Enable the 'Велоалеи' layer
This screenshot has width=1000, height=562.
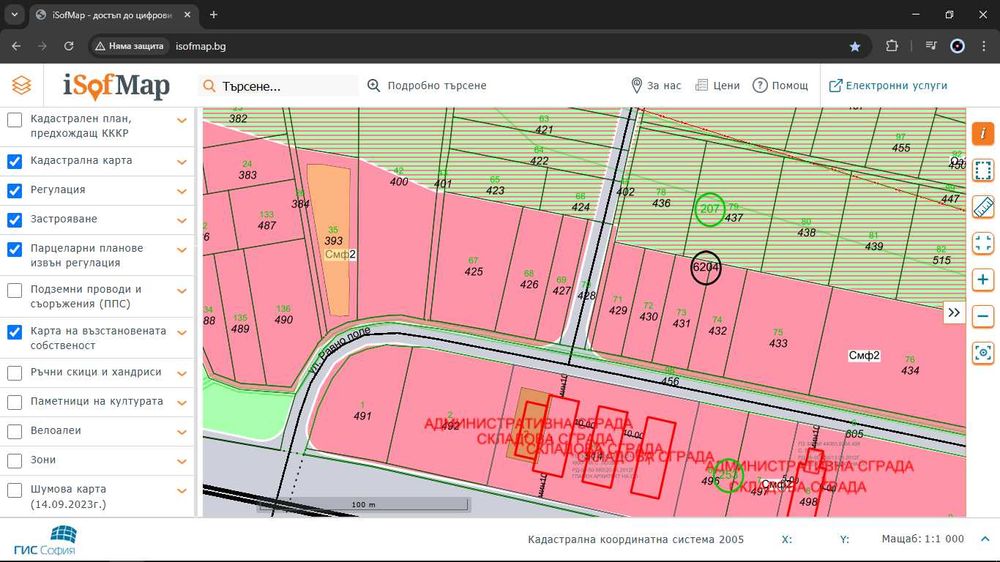tap(14, 432)
